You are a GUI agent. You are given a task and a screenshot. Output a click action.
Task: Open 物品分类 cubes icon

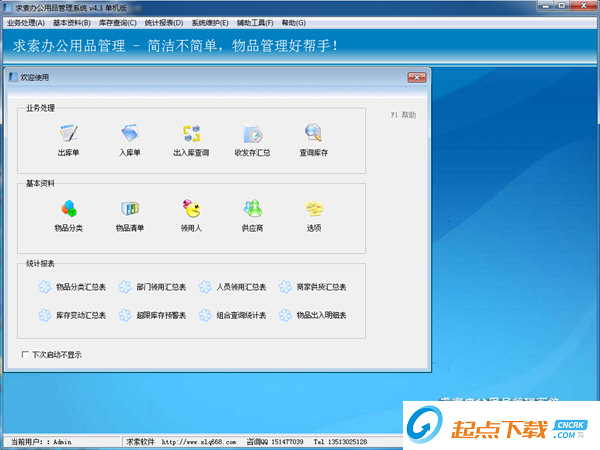(x=69, y=208)
